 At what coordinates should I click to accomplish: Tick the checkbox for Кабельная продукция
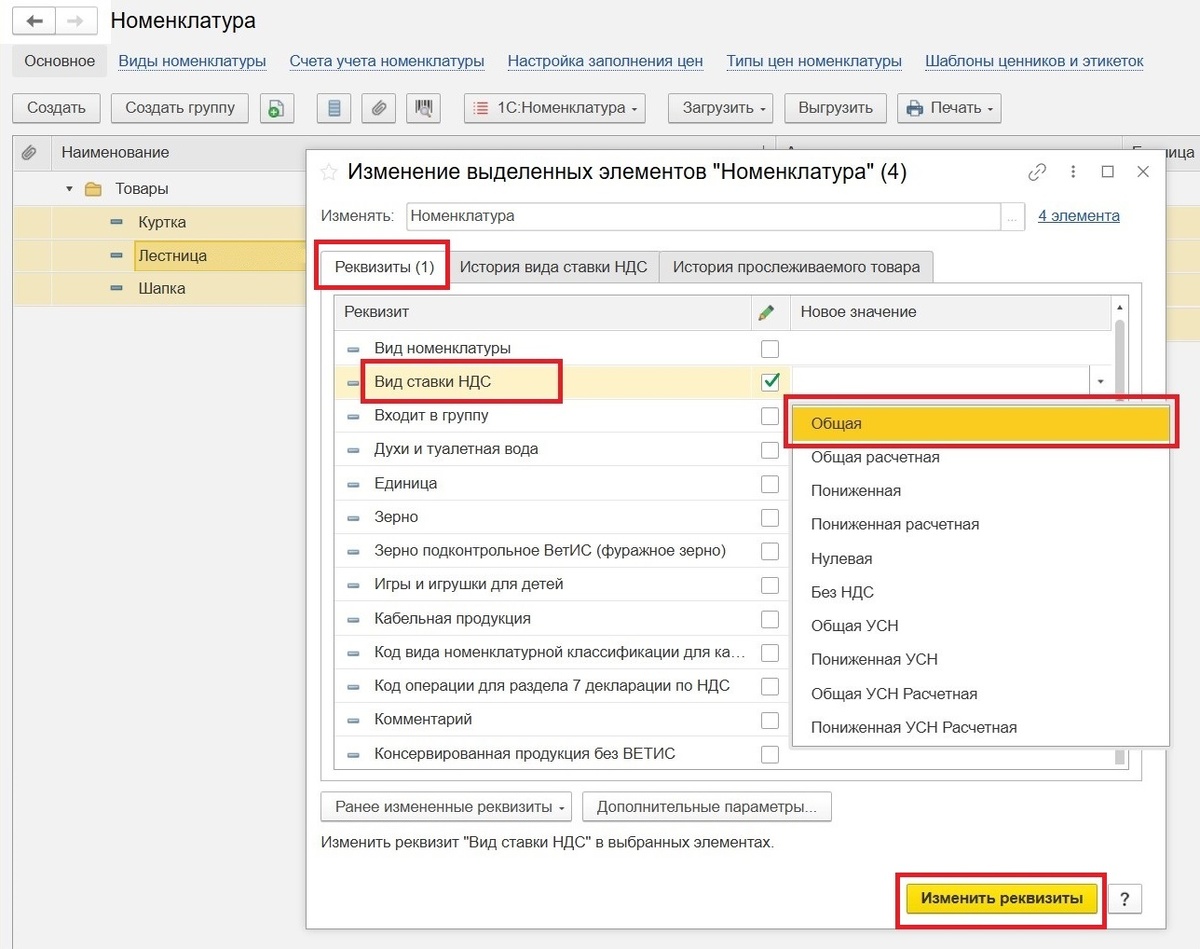point(770,619)
